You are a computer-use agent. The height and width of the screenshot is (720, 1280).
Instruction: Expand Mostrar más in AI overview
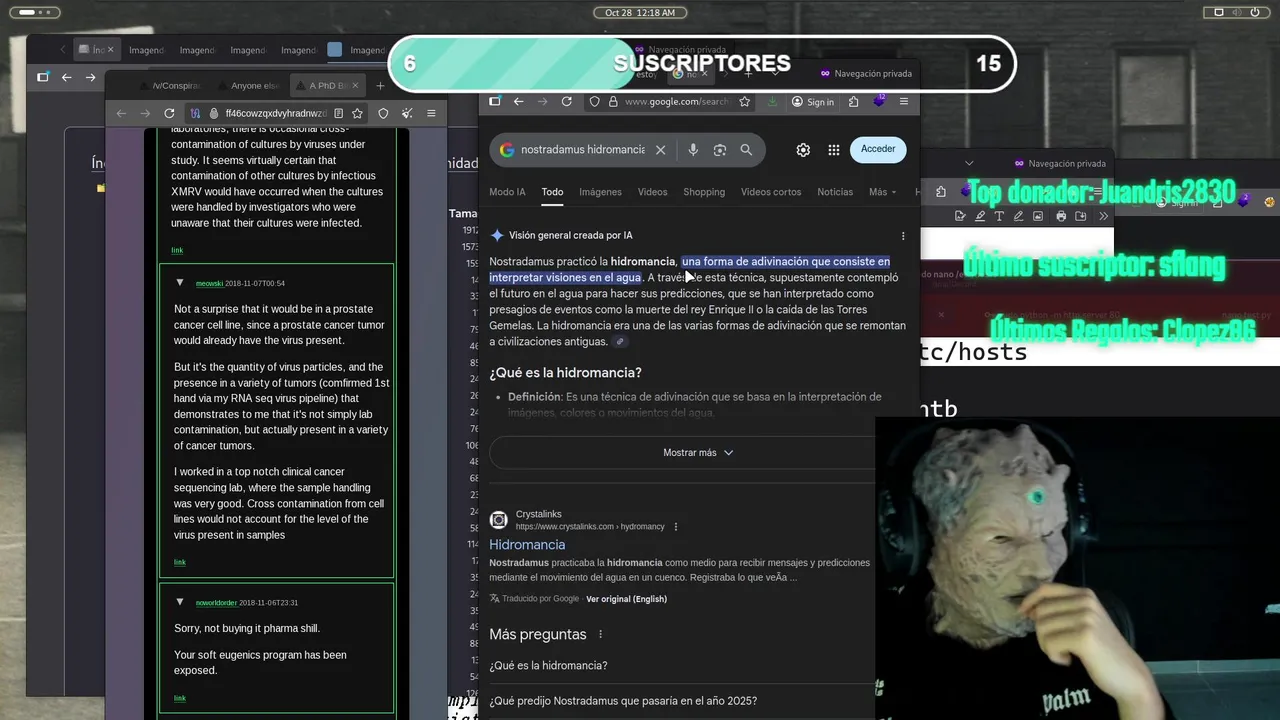pos(698,453)
